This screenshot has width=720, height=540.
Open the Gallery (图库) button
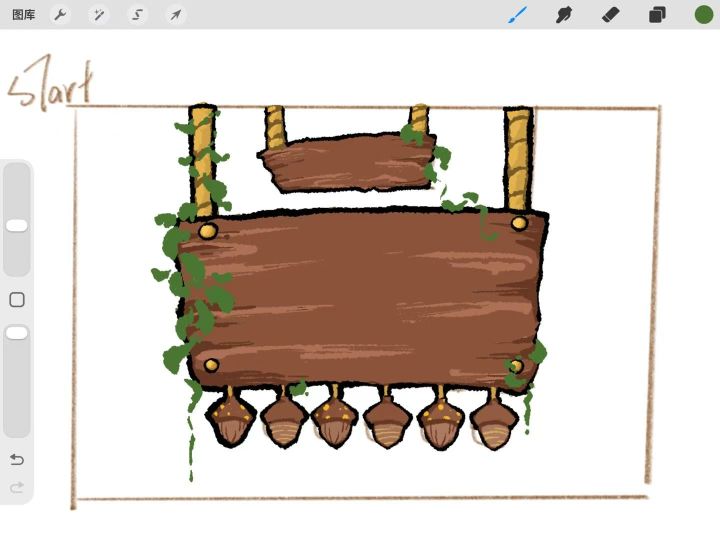point(23,15)
